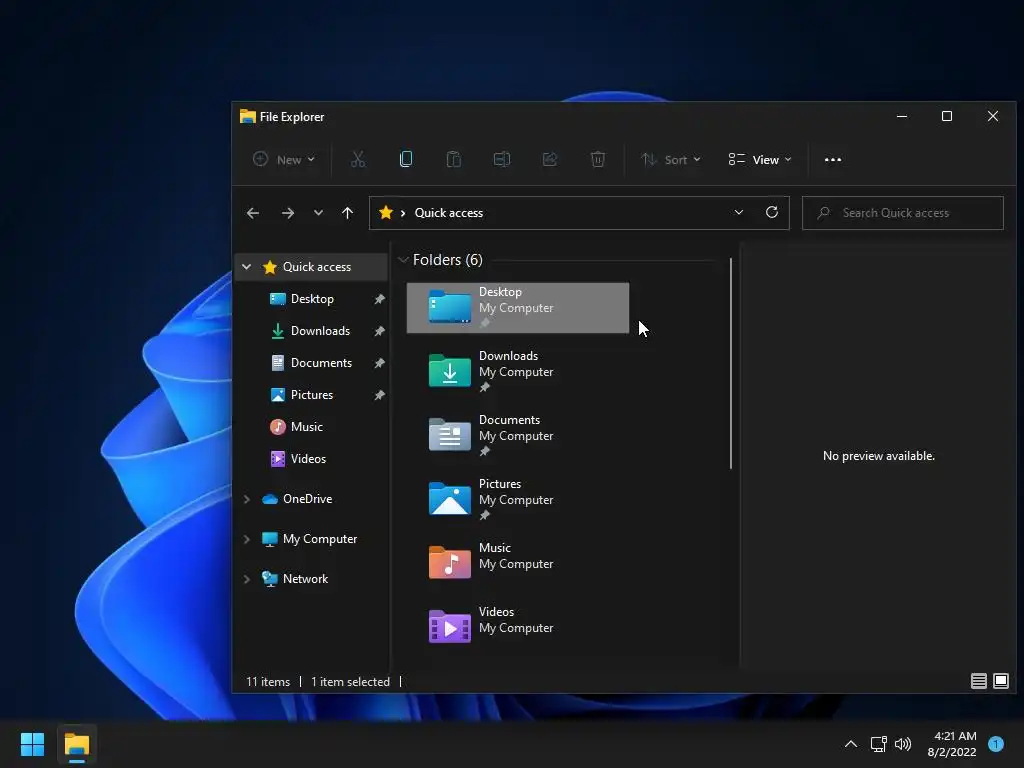
Task: Click the Copy icon in toolbar
Action: [x=406, y=159]
